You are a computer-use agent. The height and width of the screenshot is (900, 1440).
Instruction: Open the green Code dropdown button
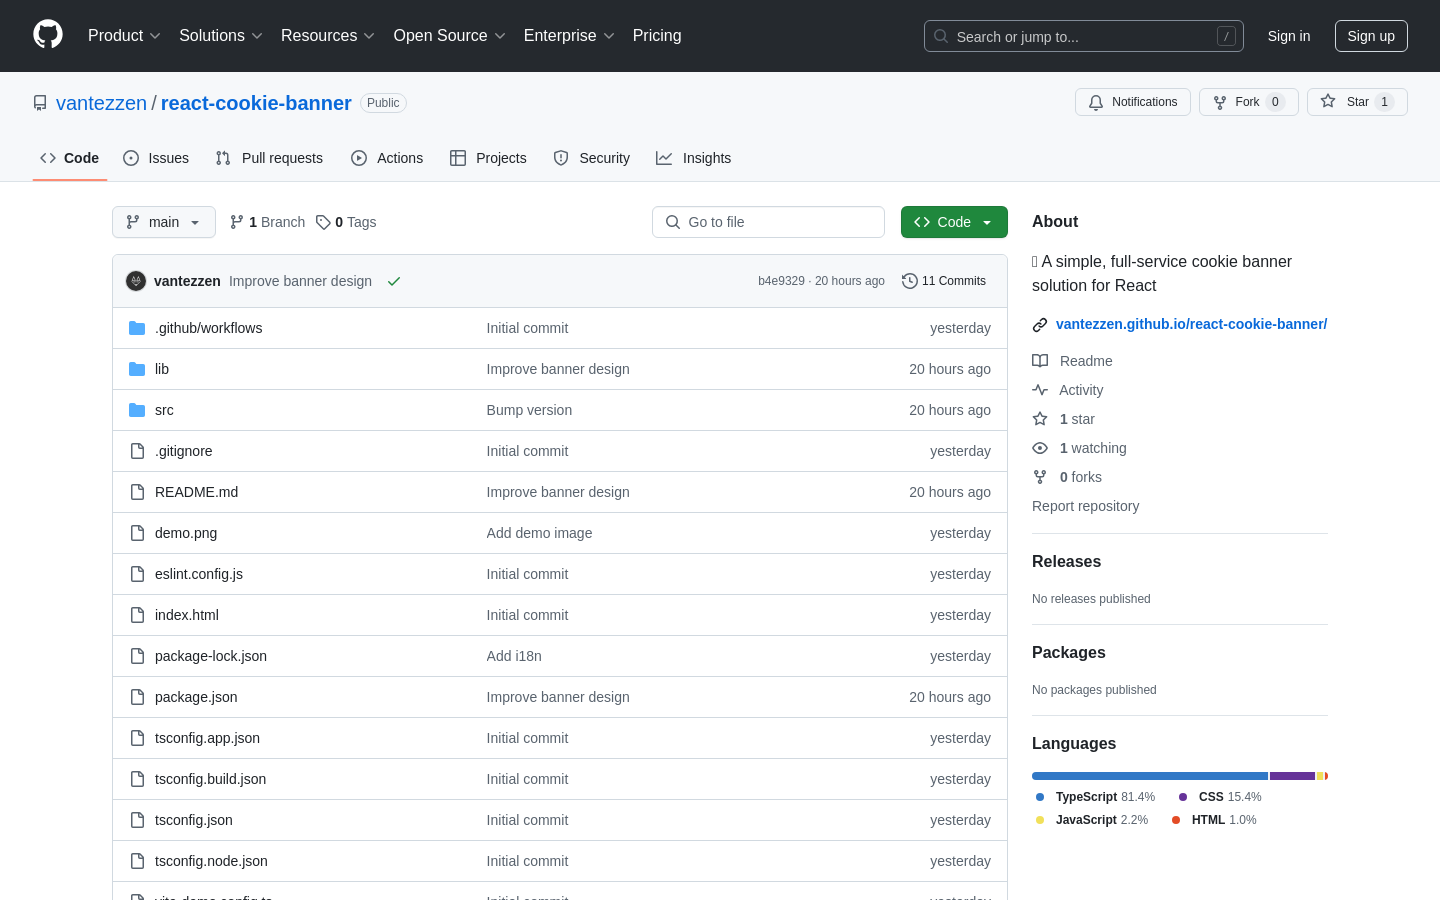pos(954,222)
